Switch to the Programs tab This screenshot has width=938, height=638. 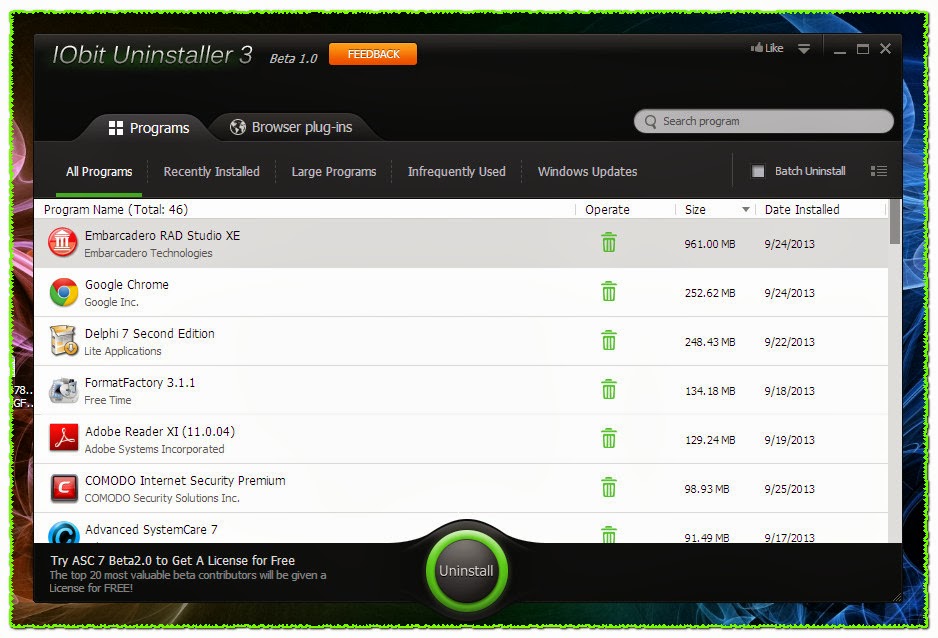click(x=149, y=128)
